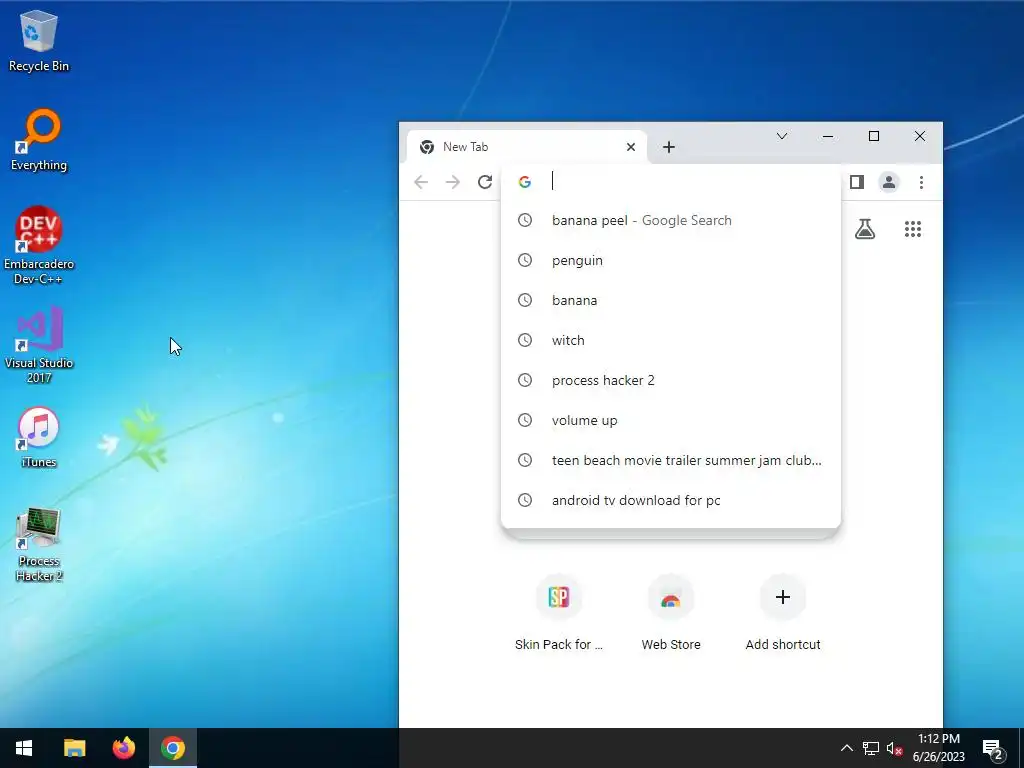Image resolution: width=1024 pixels, height=768 pixels.
Task: Open the Recycle Bin desktop icon
Action: (x=39, y=40)
